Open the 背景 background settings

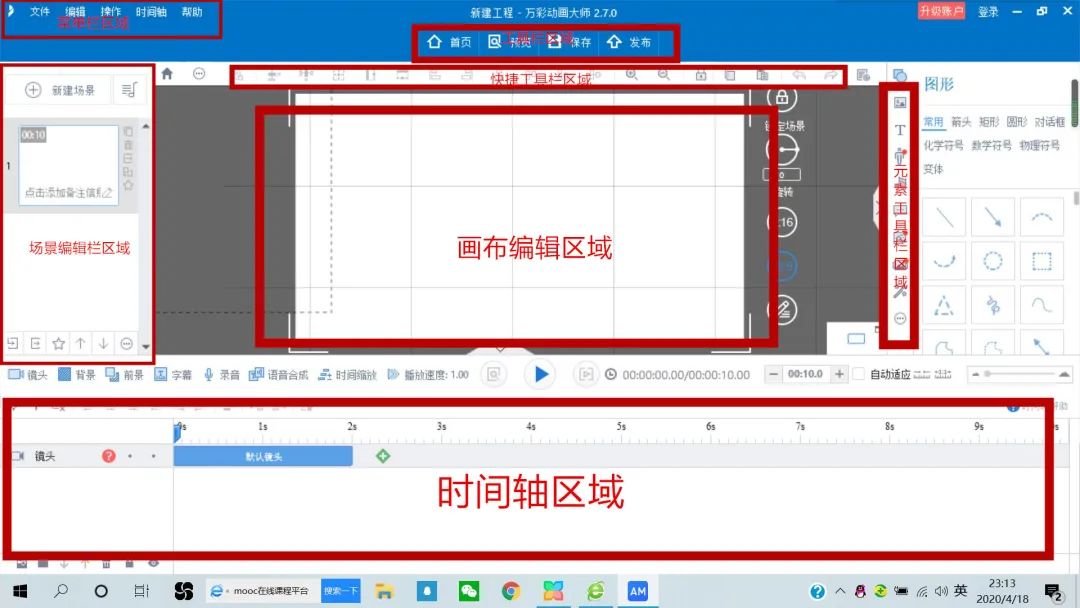76,374
